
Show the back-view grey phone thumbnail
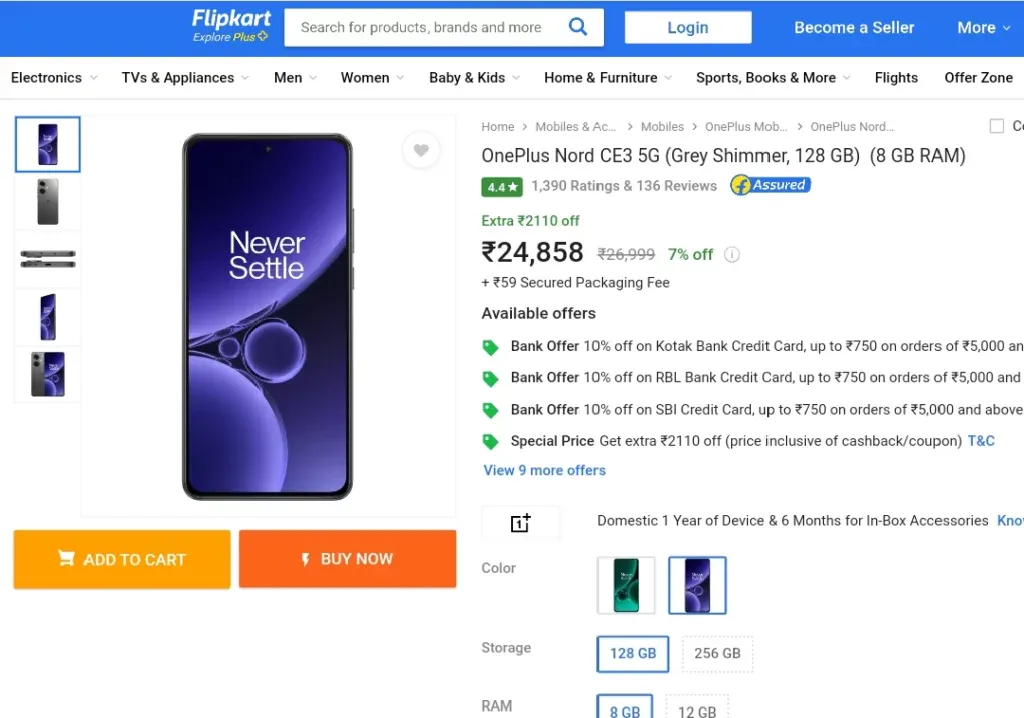pos(48,202)
